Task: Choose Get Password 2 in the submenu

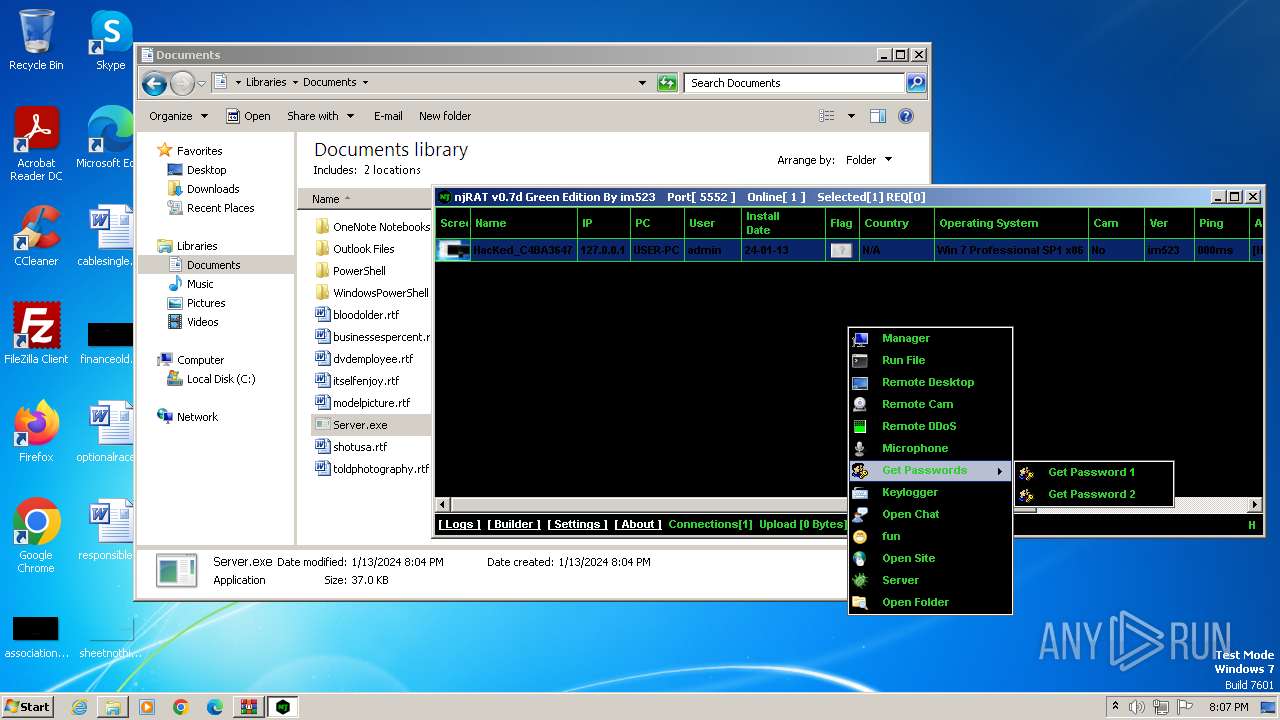Action: 1093,494
